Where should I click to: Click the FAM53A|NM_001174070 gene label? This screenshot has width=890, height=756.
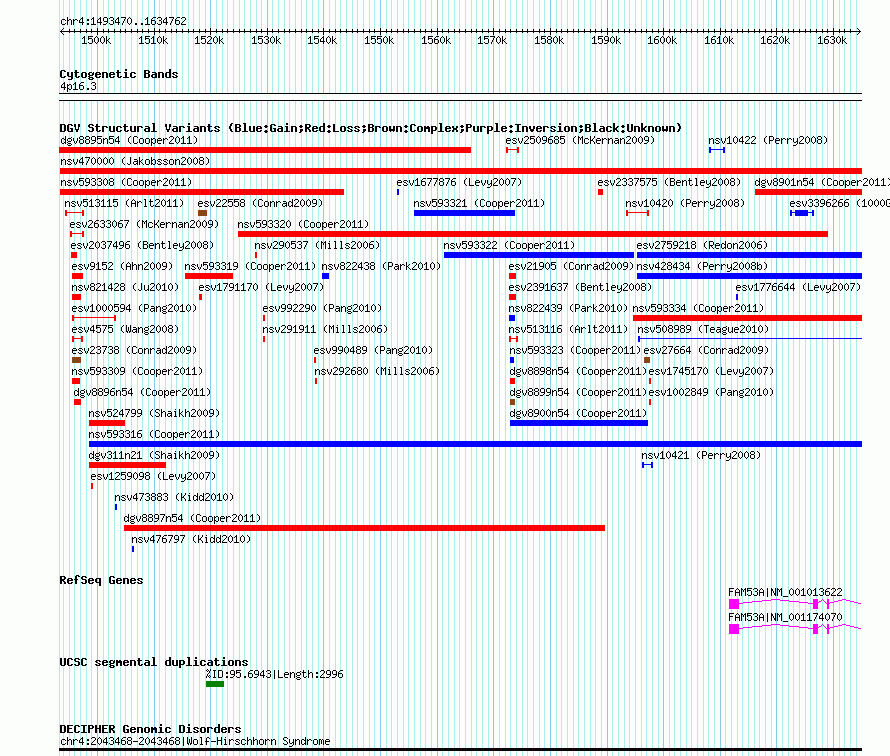785,617
